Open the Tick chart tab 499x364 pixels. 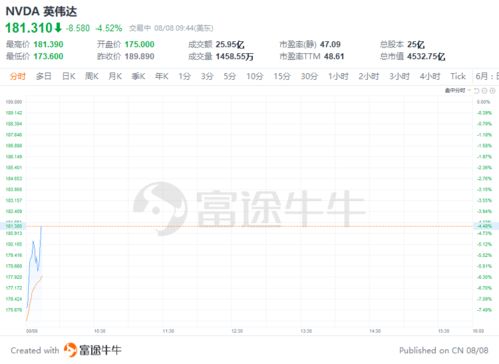pos(458,76)
